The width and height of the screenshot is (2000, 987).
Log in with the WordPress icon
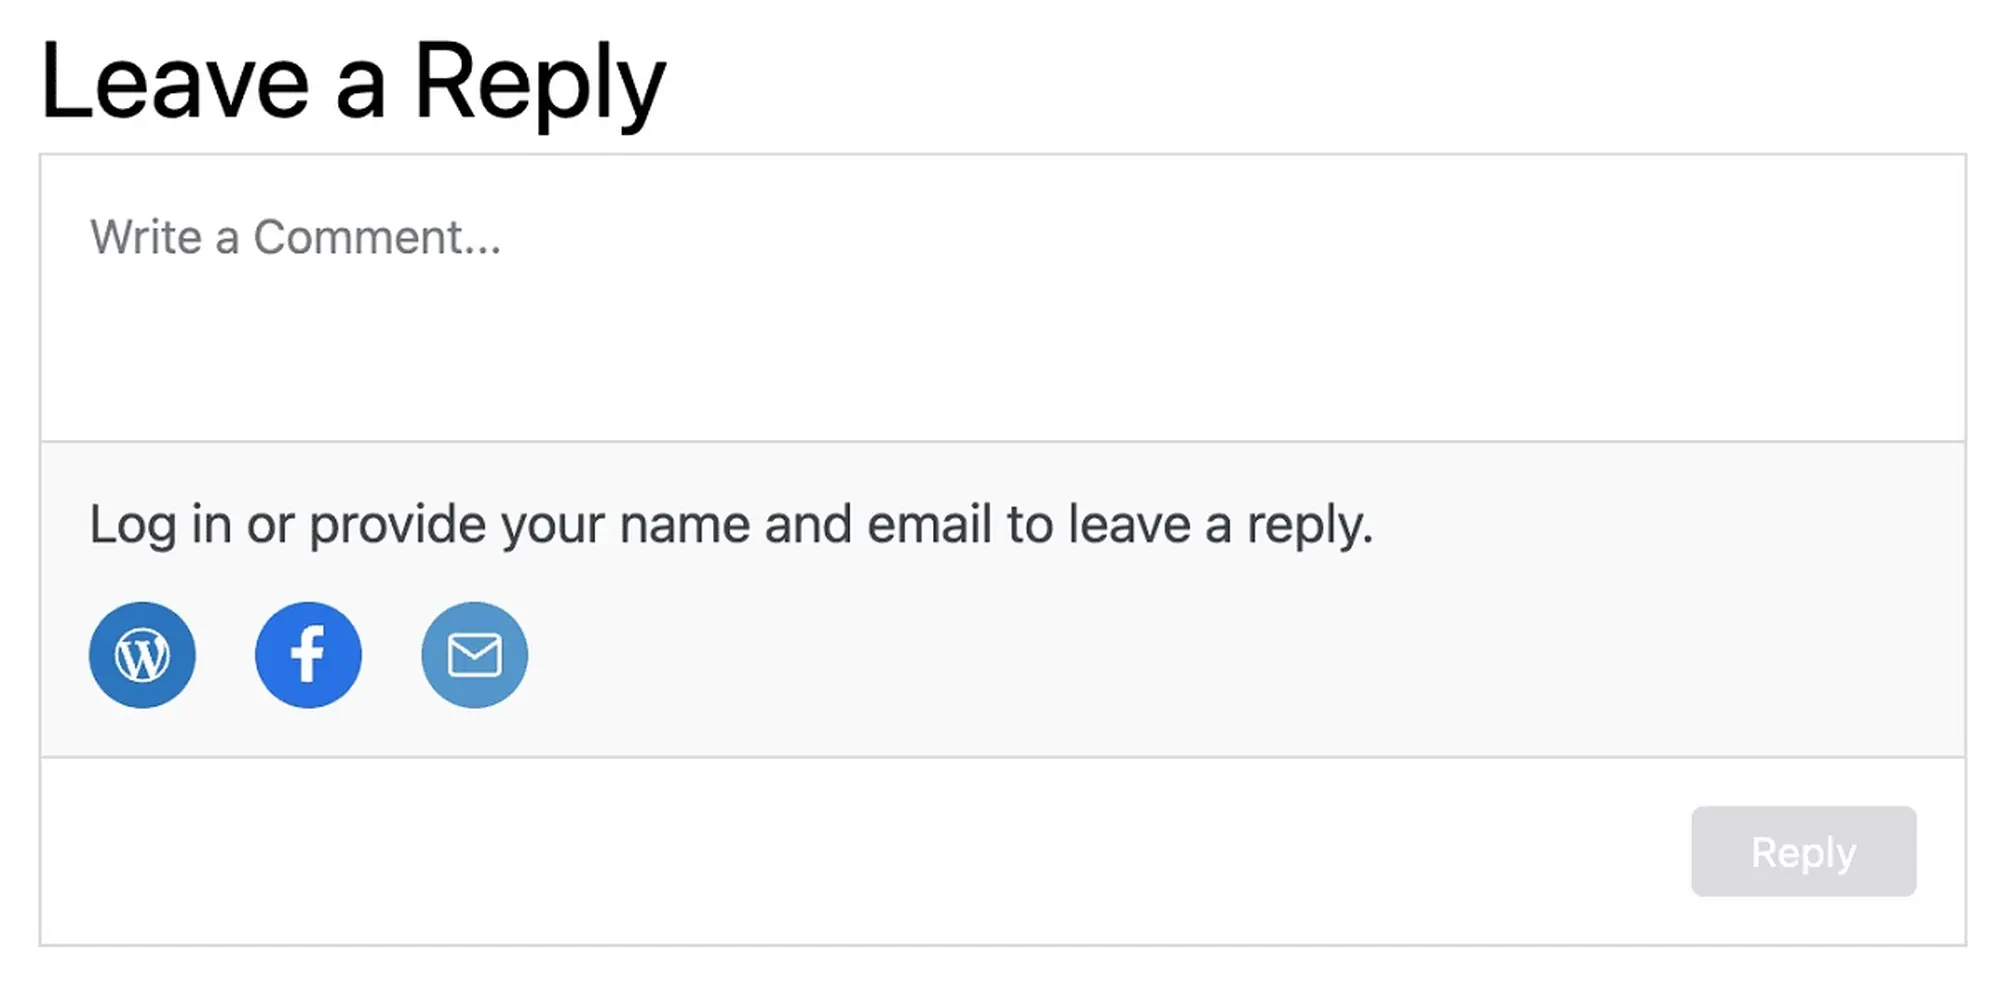tap(142, 655)
